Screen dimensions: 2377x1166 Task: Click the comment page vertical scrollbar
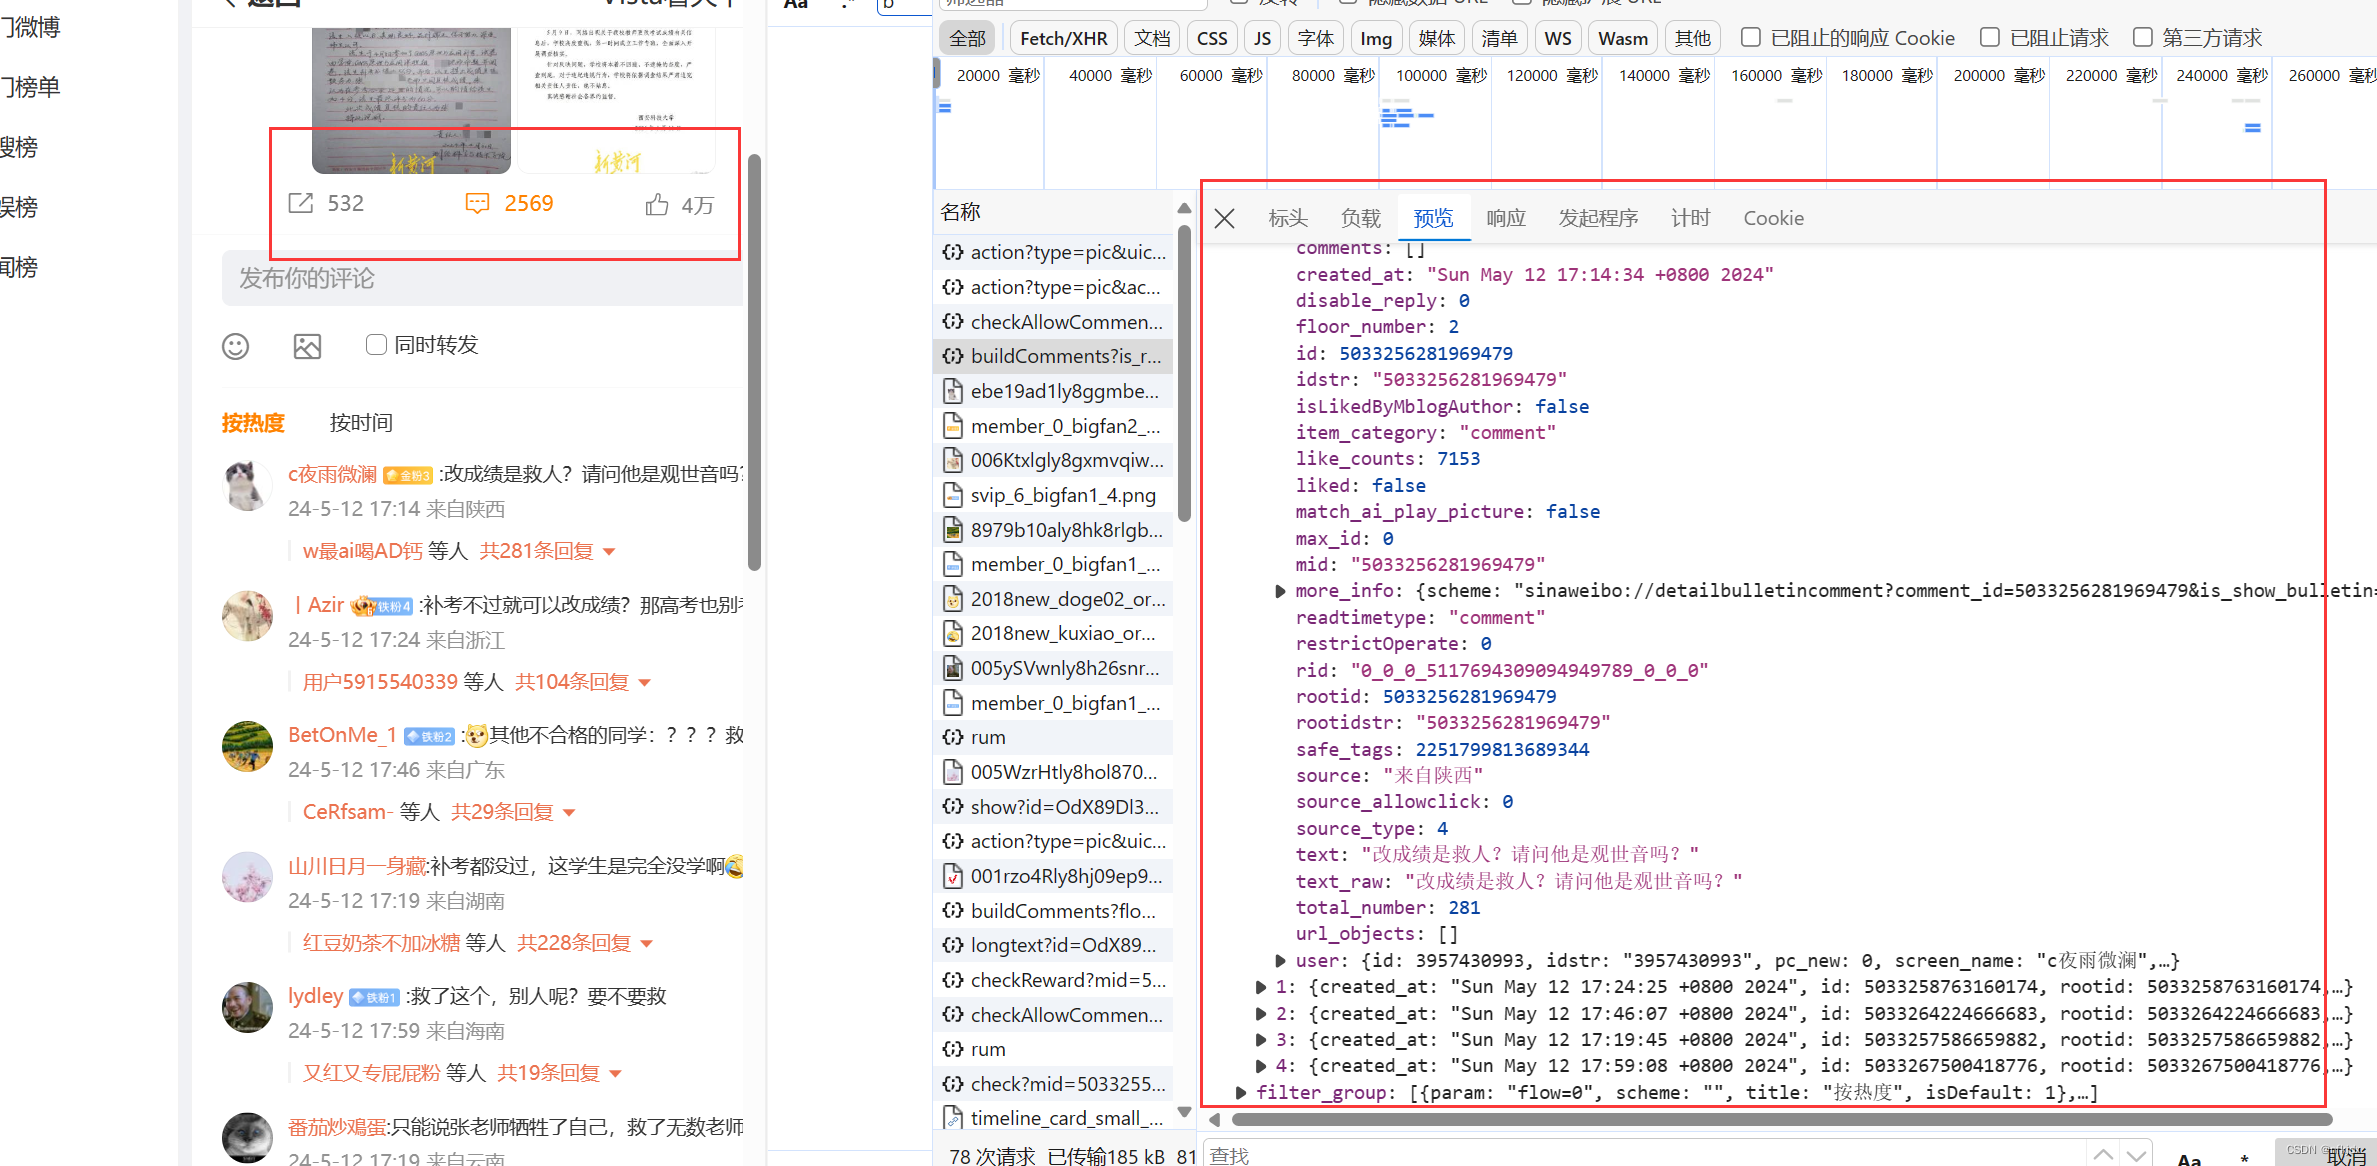point(755,362)
